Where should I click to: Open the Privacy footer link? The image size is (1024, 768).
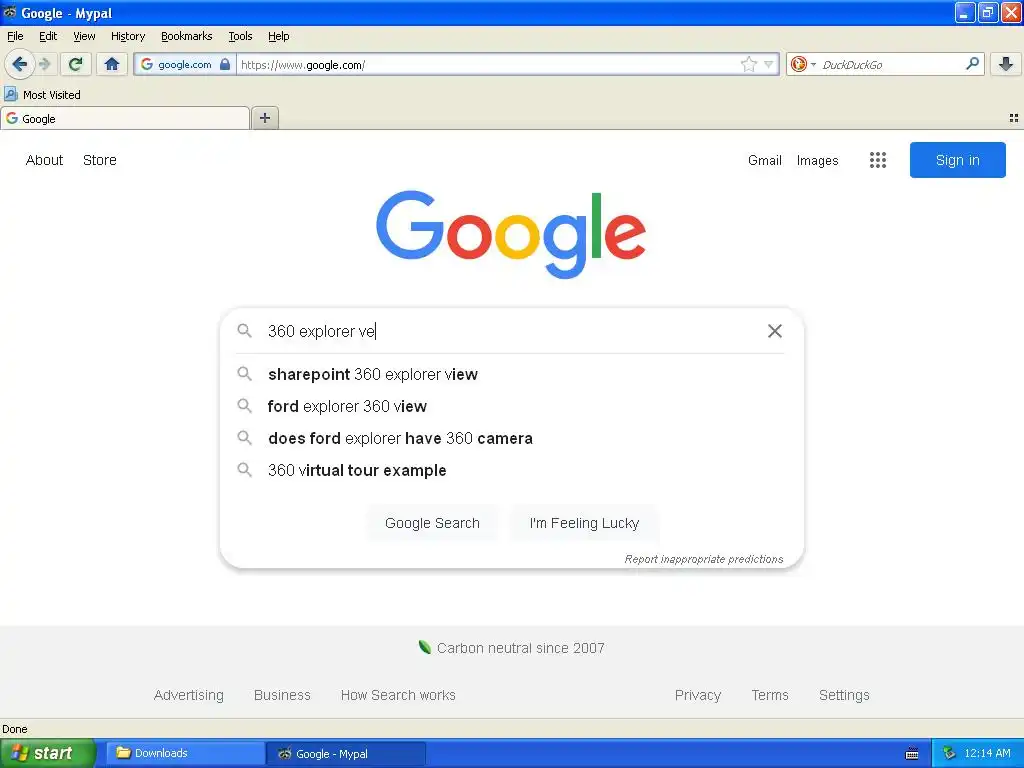coord(697,695)
